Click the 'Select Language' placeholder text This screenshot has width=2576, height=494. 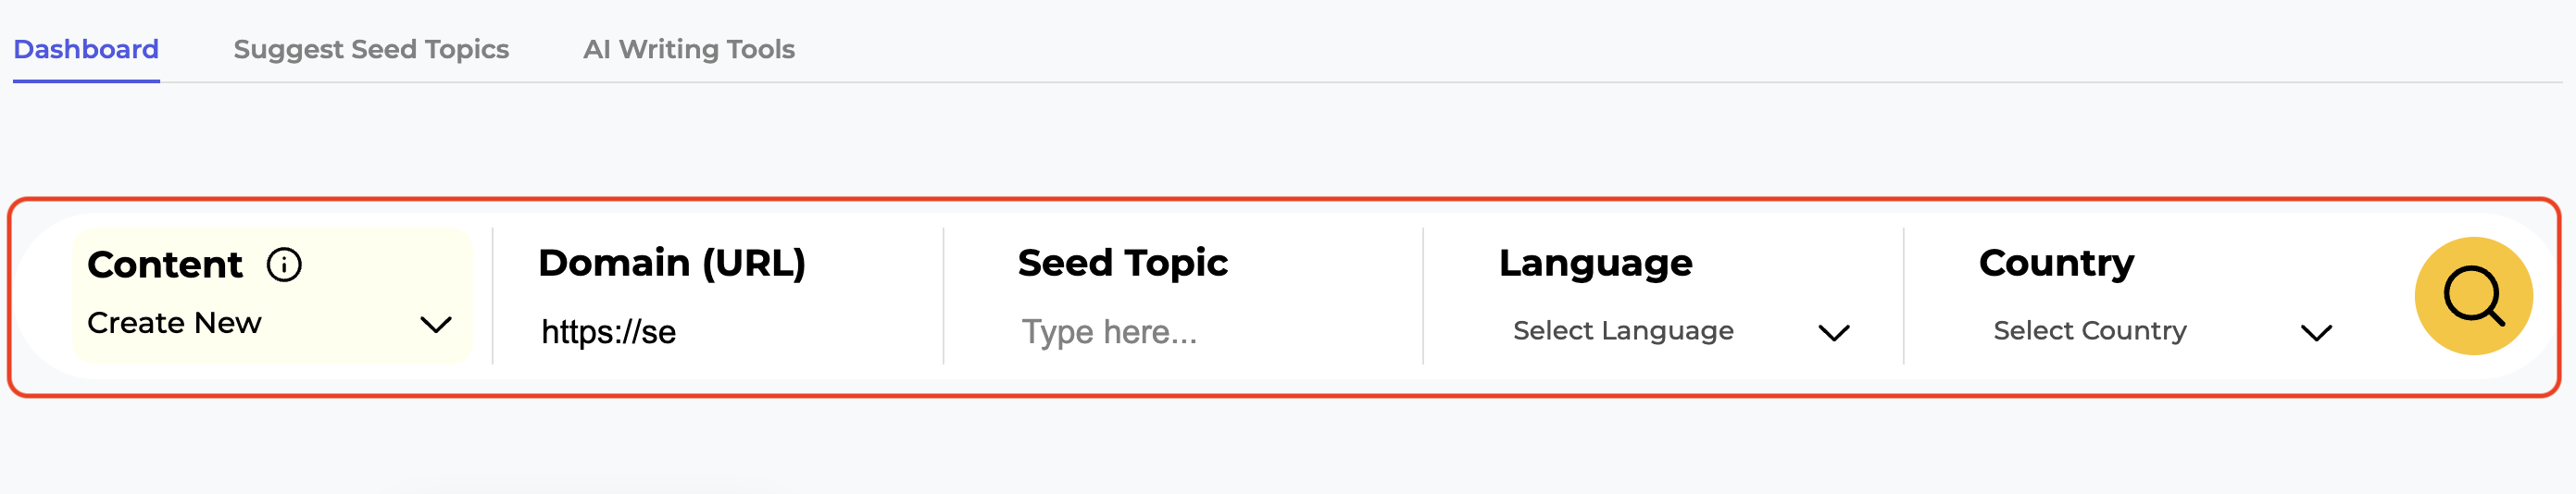click(x=1622, y=331)
